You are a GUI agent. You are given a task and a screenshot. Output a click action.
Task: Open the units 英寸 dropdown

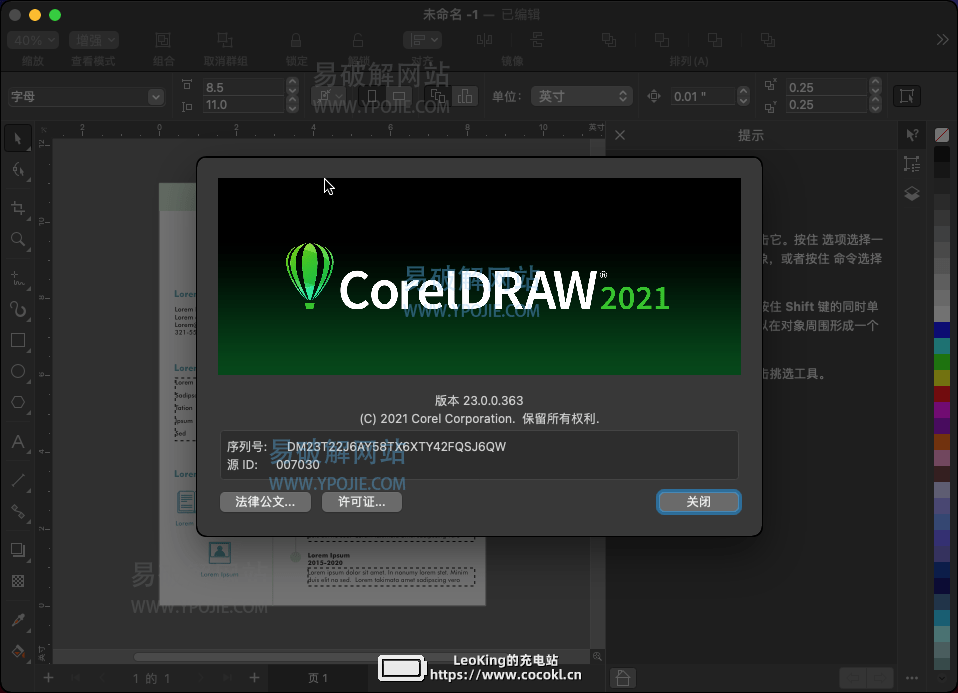(x=581, y=97)
